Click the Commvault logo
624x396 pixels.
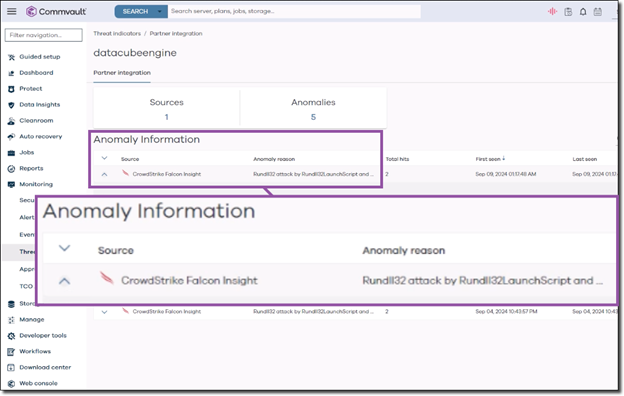(x=56, y=12)
